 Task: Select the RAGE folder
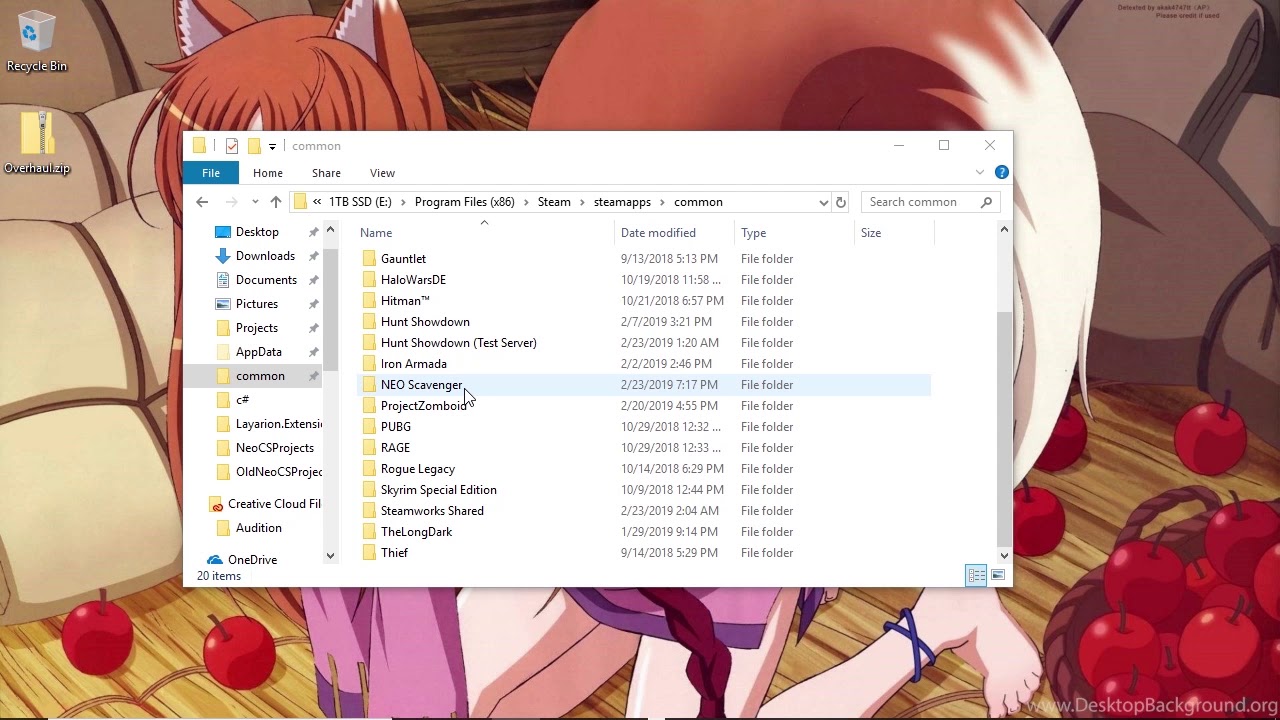395,448
